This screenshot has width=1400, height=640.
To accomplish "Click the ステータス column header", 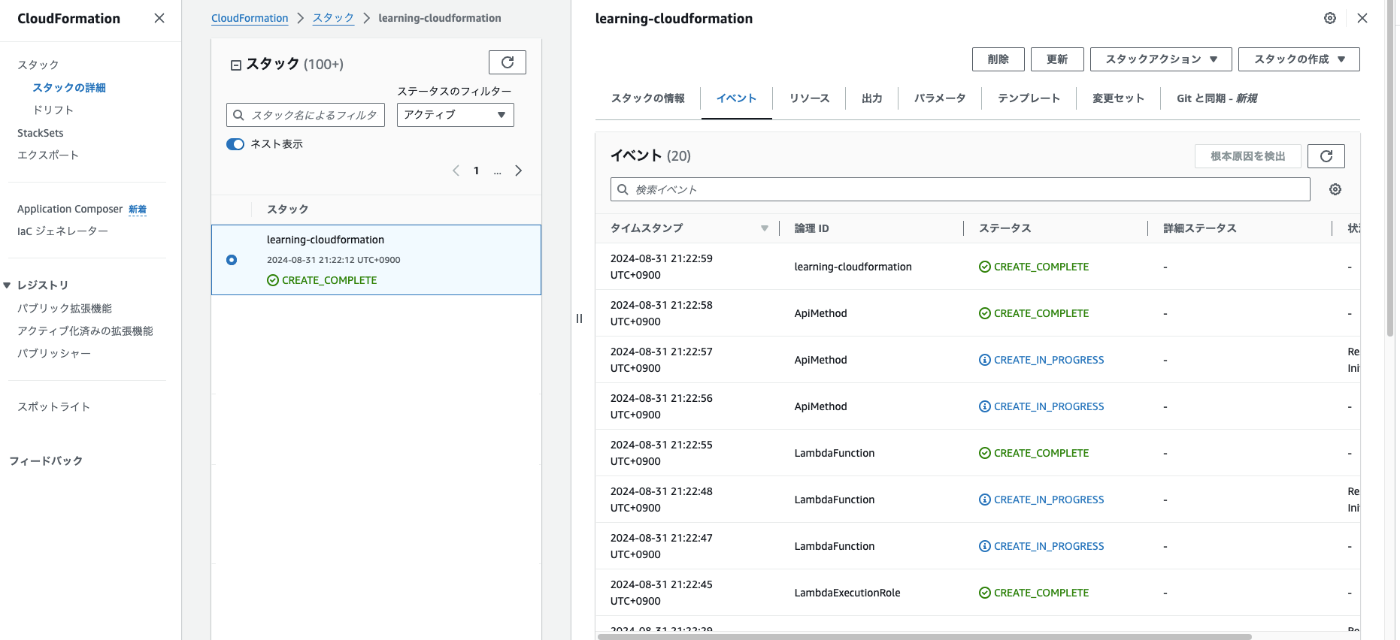I will (x=1005, y=229).
